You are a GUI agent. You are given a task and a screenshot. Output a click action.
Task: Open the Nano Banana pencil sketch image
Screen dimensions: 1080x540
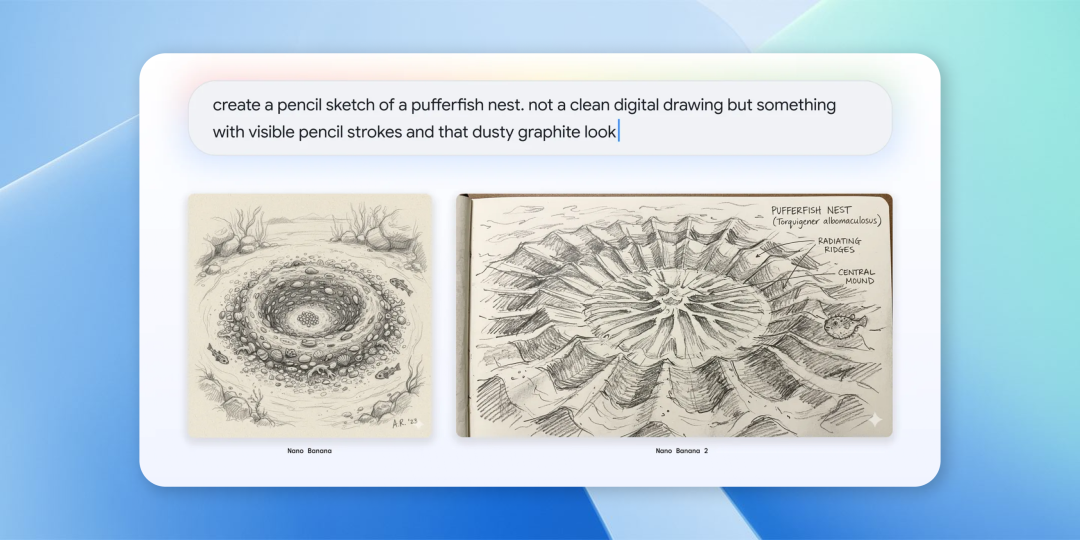310,315
